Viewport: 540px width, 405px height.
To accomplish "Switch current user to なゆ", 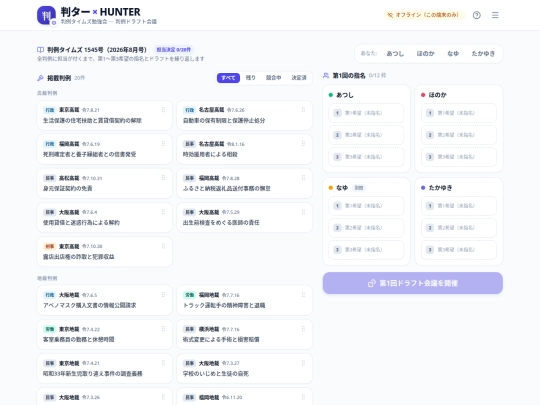I will [x=453, y=54].
